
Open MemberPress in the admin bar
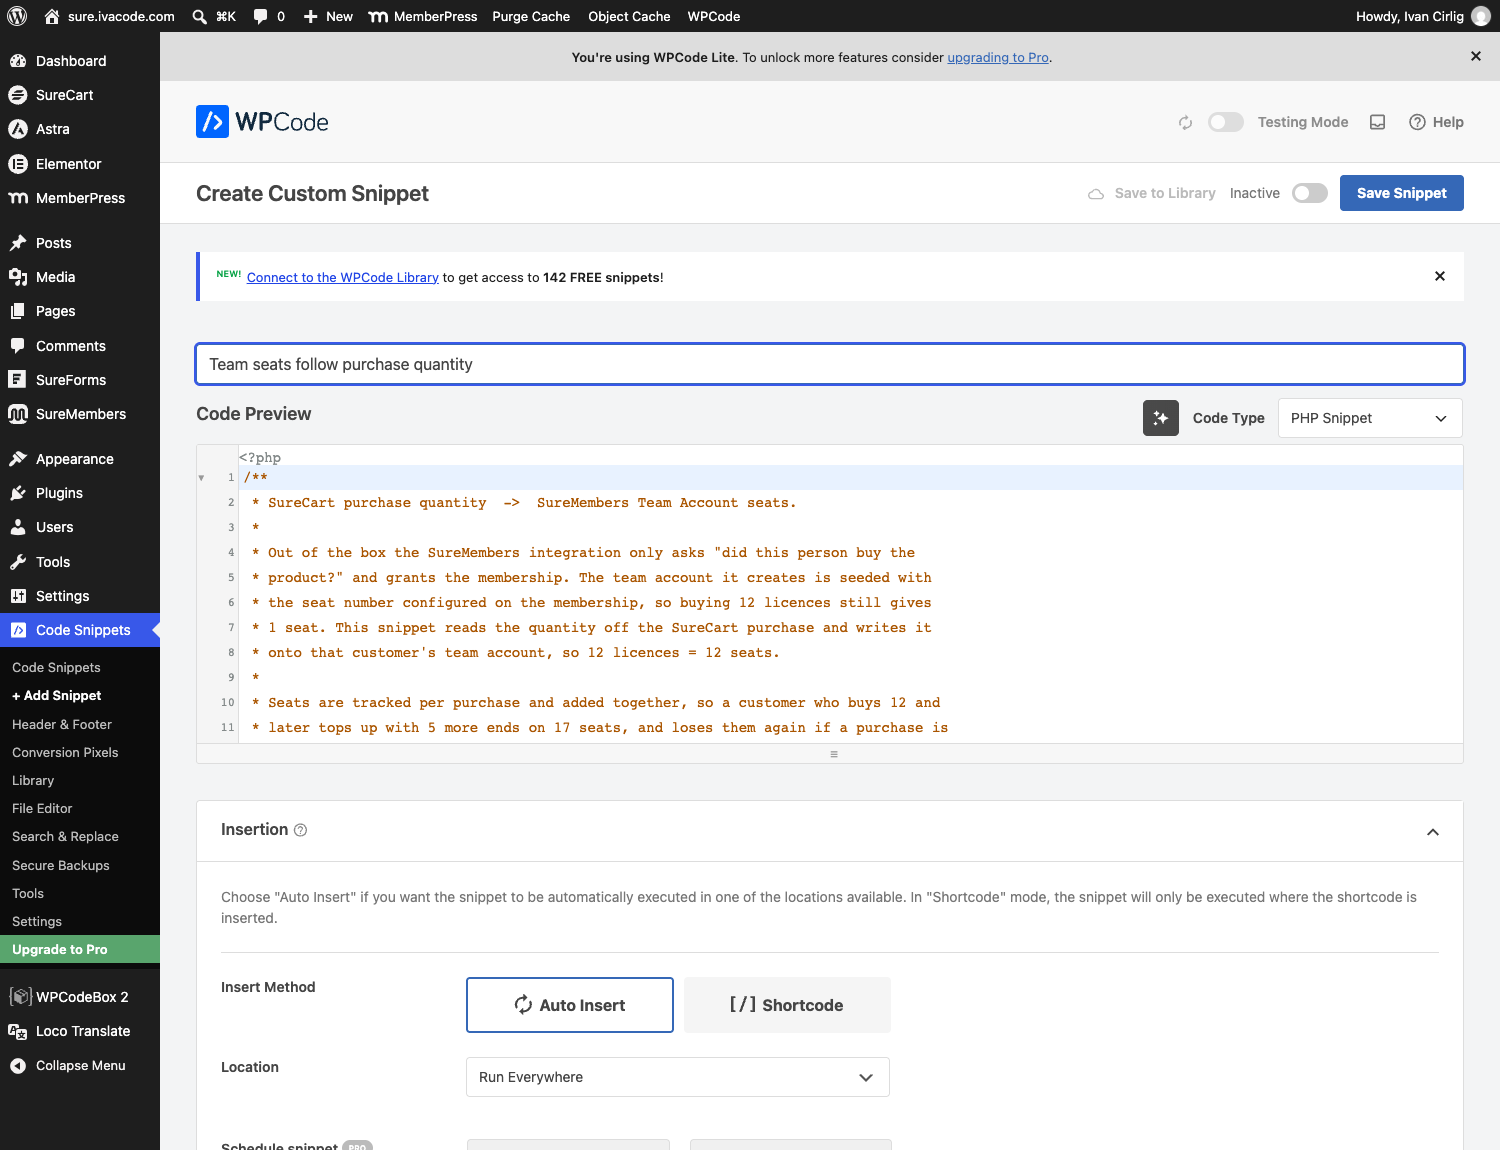tap(423, 16)
